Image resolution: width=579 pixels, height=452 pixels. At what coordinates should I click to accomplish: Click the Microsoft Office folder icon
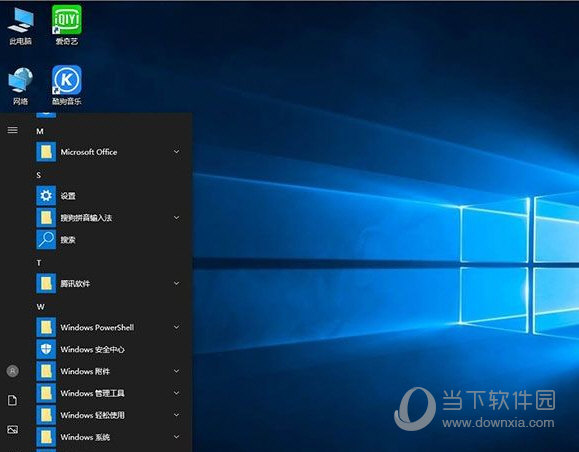click(x=46, y=152)
